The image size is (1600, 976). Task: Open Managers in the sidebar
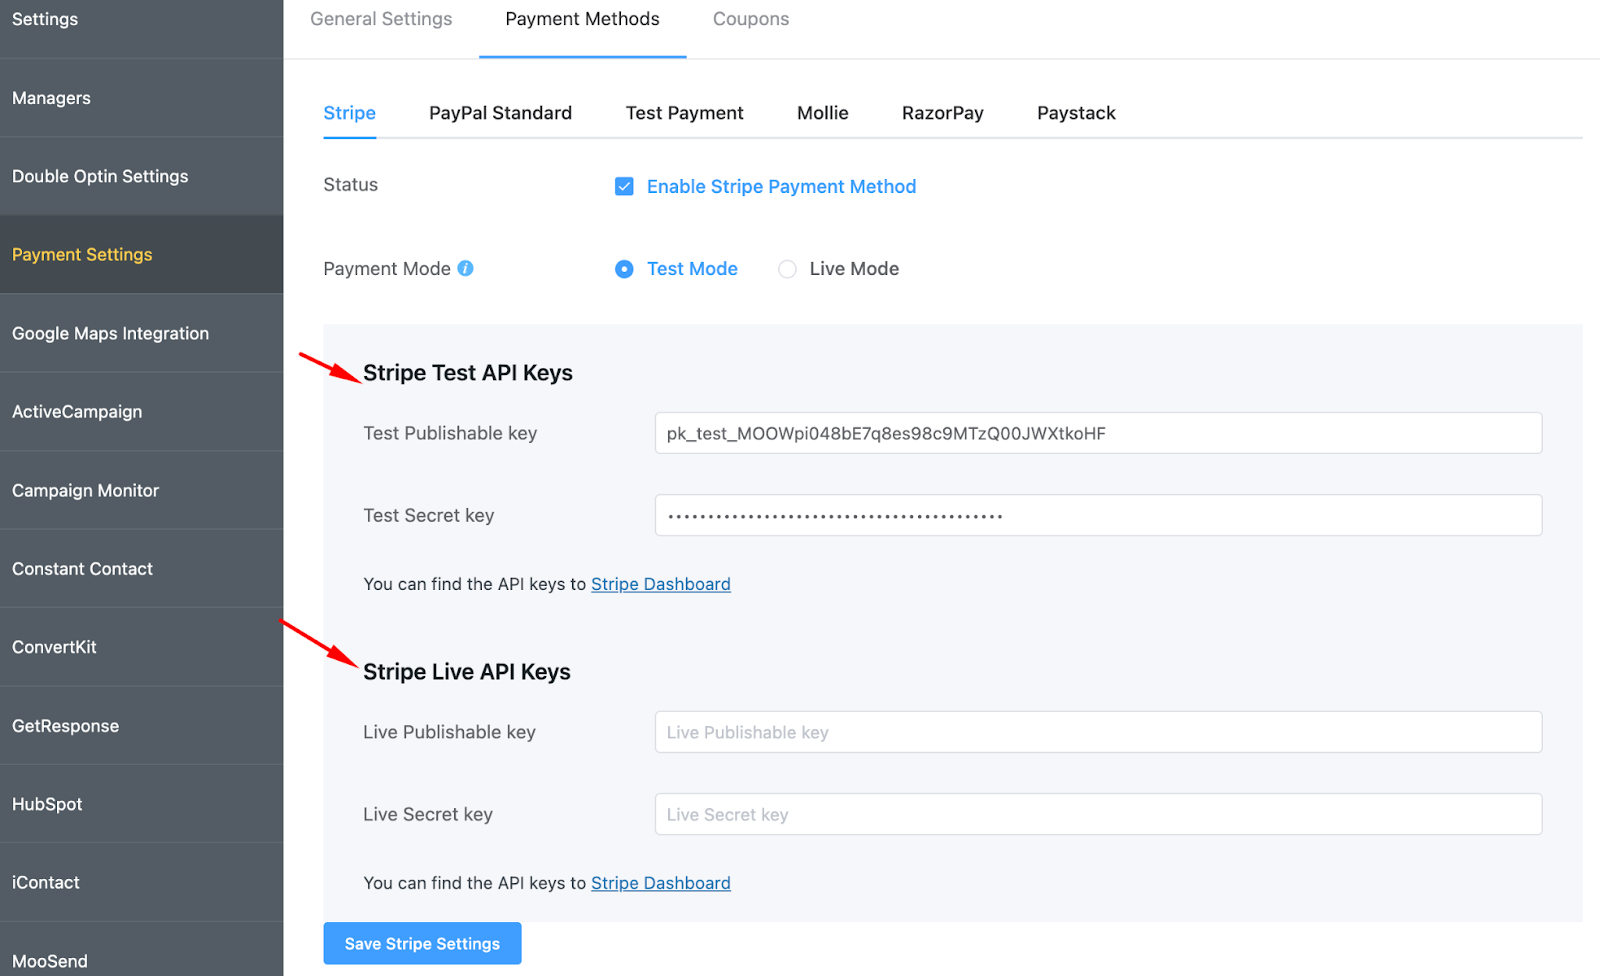(141, 98)
